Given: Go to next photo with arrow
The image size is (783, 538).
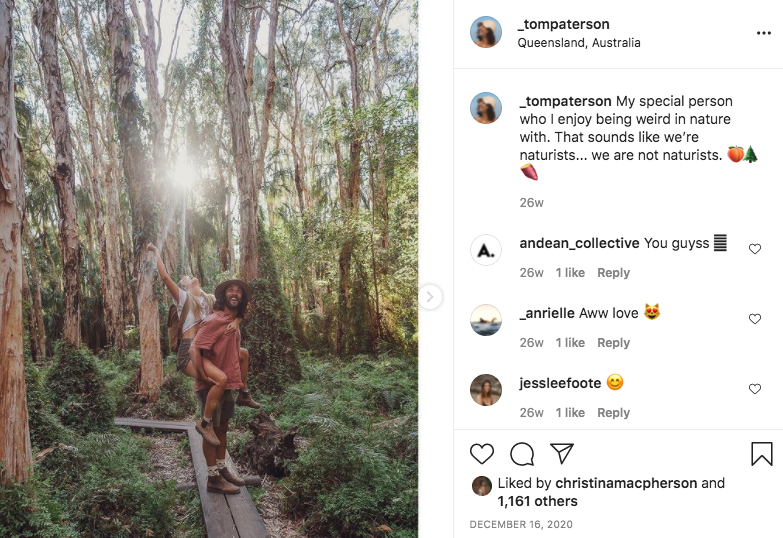Looking at the screenshot, I should coord(430,297).
